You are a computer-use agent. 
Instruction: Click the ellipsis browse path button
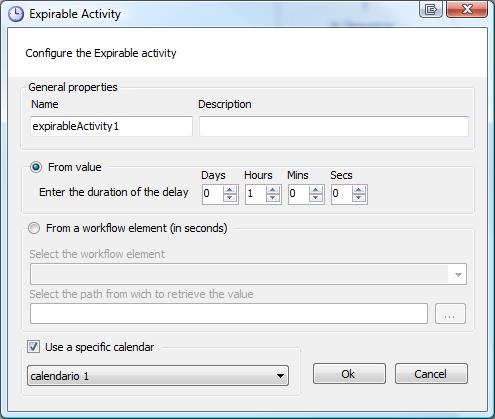coord(450,314)
